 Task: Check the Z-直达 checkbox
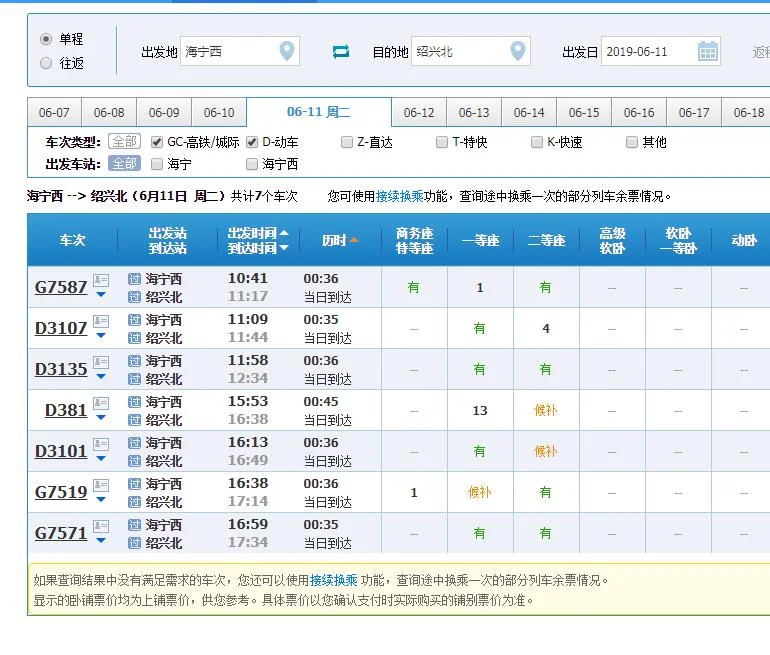(x=347, y=142)
